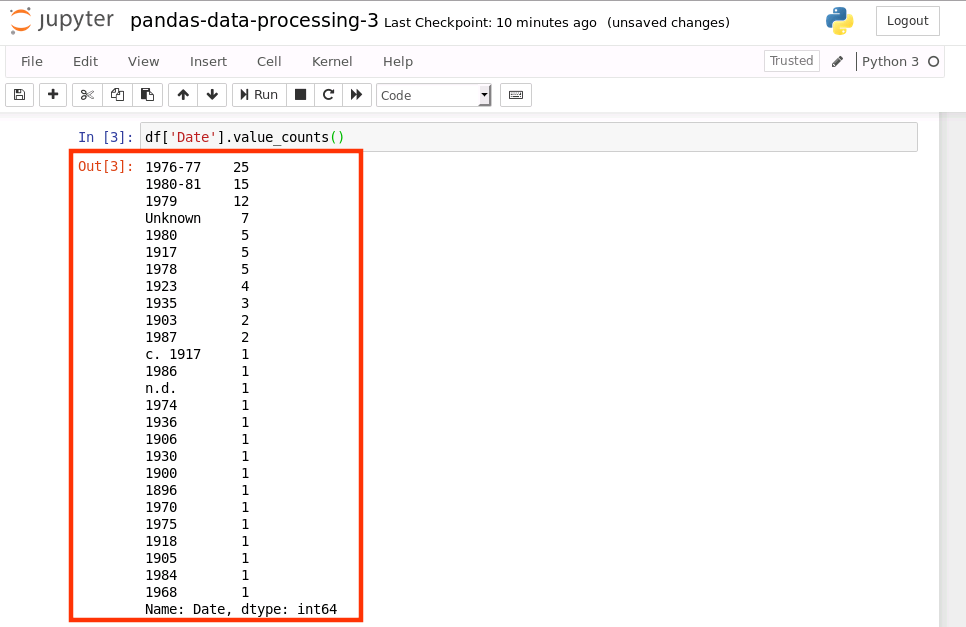Insert a cell below with plus icon

pos(53,95)
